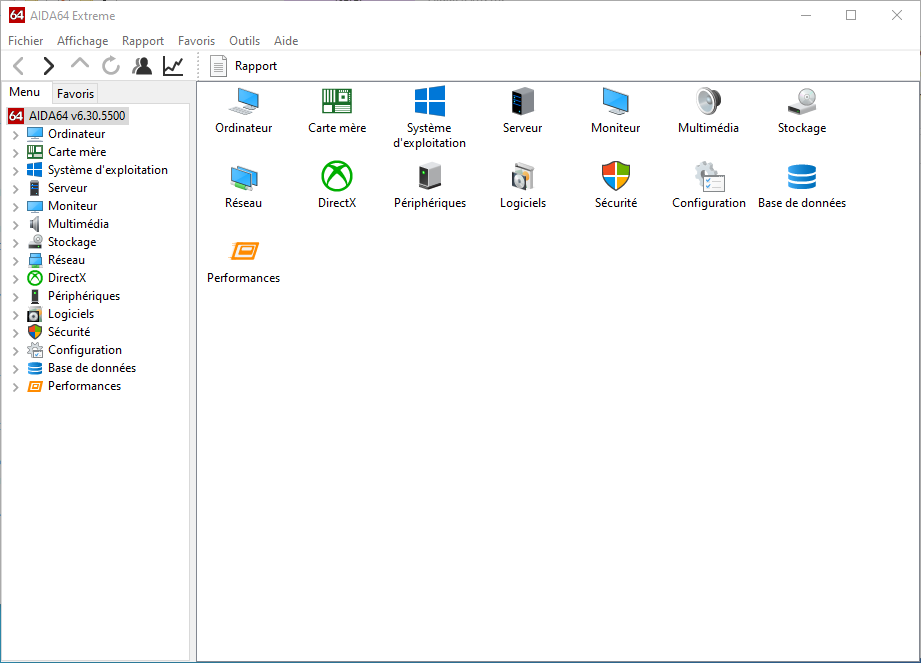This screenshot has height=663, width=921.
Task: Open the DirectX Xbox icon in main panel
Action: point(337,176)
